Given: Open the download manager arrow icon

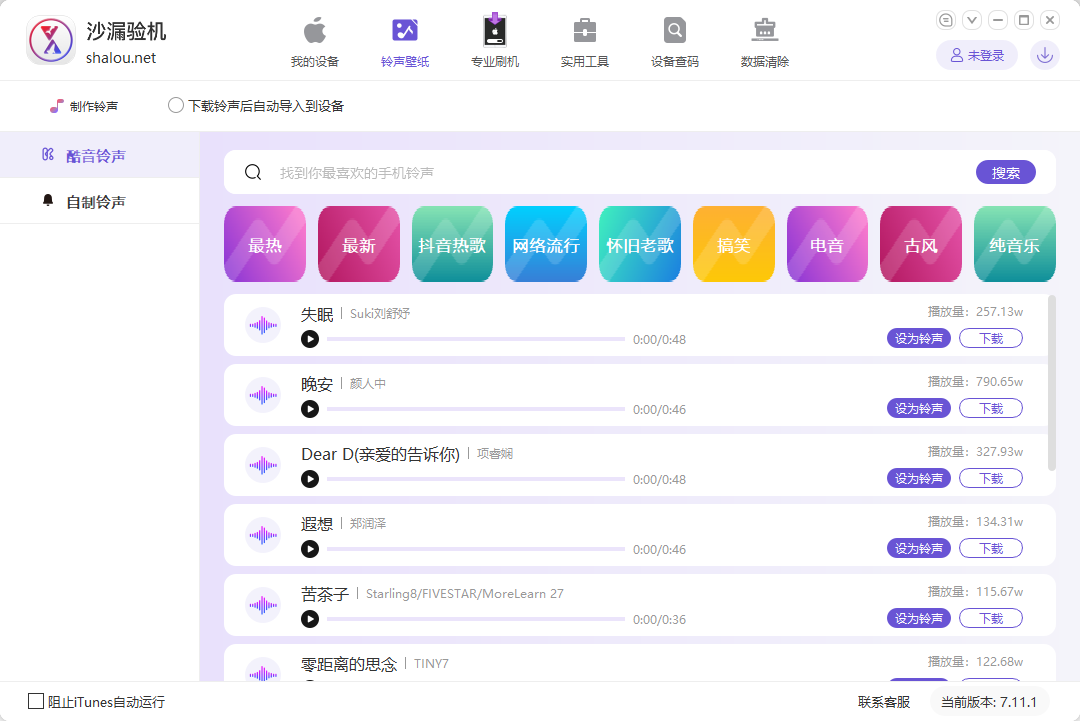Looking at the screenshot, I should pos(1045,55).
